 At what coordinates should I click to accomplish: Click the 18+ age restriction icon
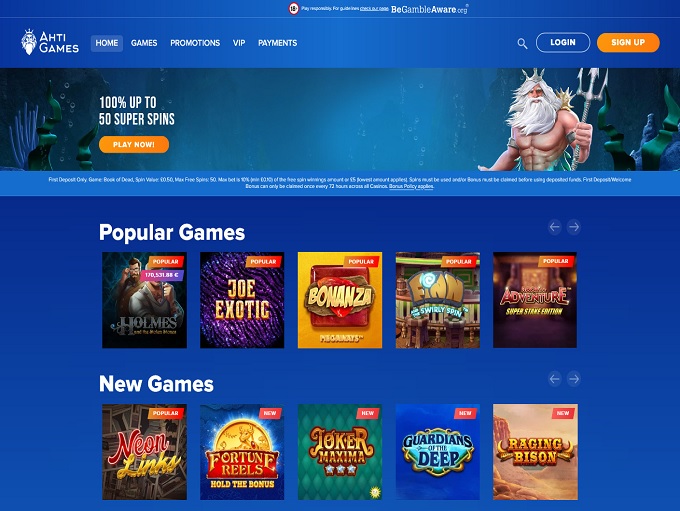pyautogui.click(x=294, y=9)
